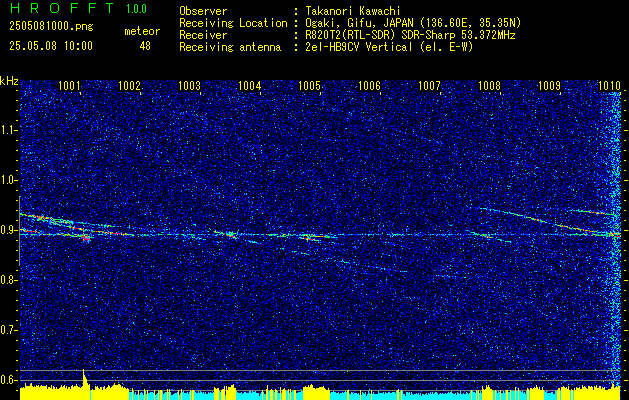Click the timestamp 25.05.08 10:00
Image resolution: width=629 pixels, height=400 pixels.
(51, 46)
